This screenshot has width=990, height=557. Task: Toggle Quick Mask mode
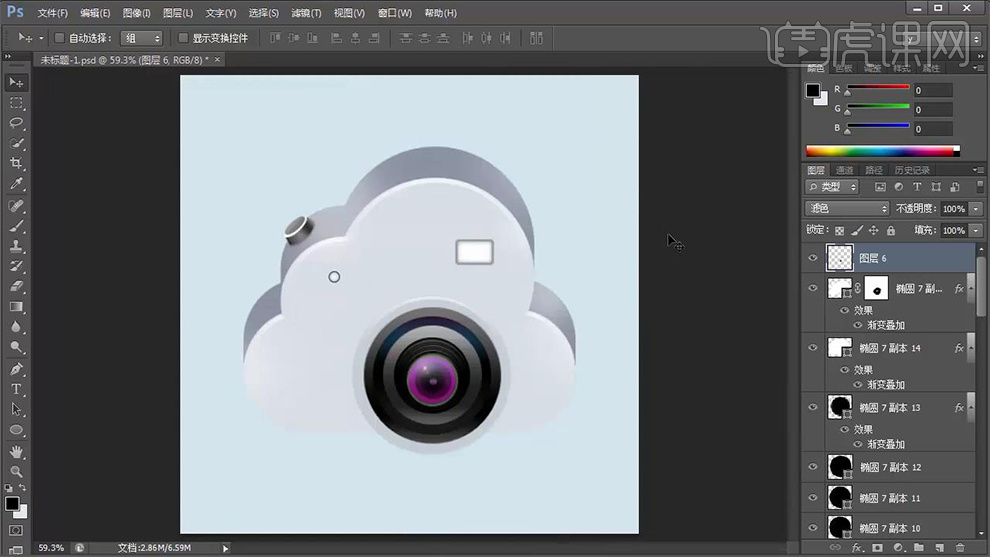click(16, 530)
